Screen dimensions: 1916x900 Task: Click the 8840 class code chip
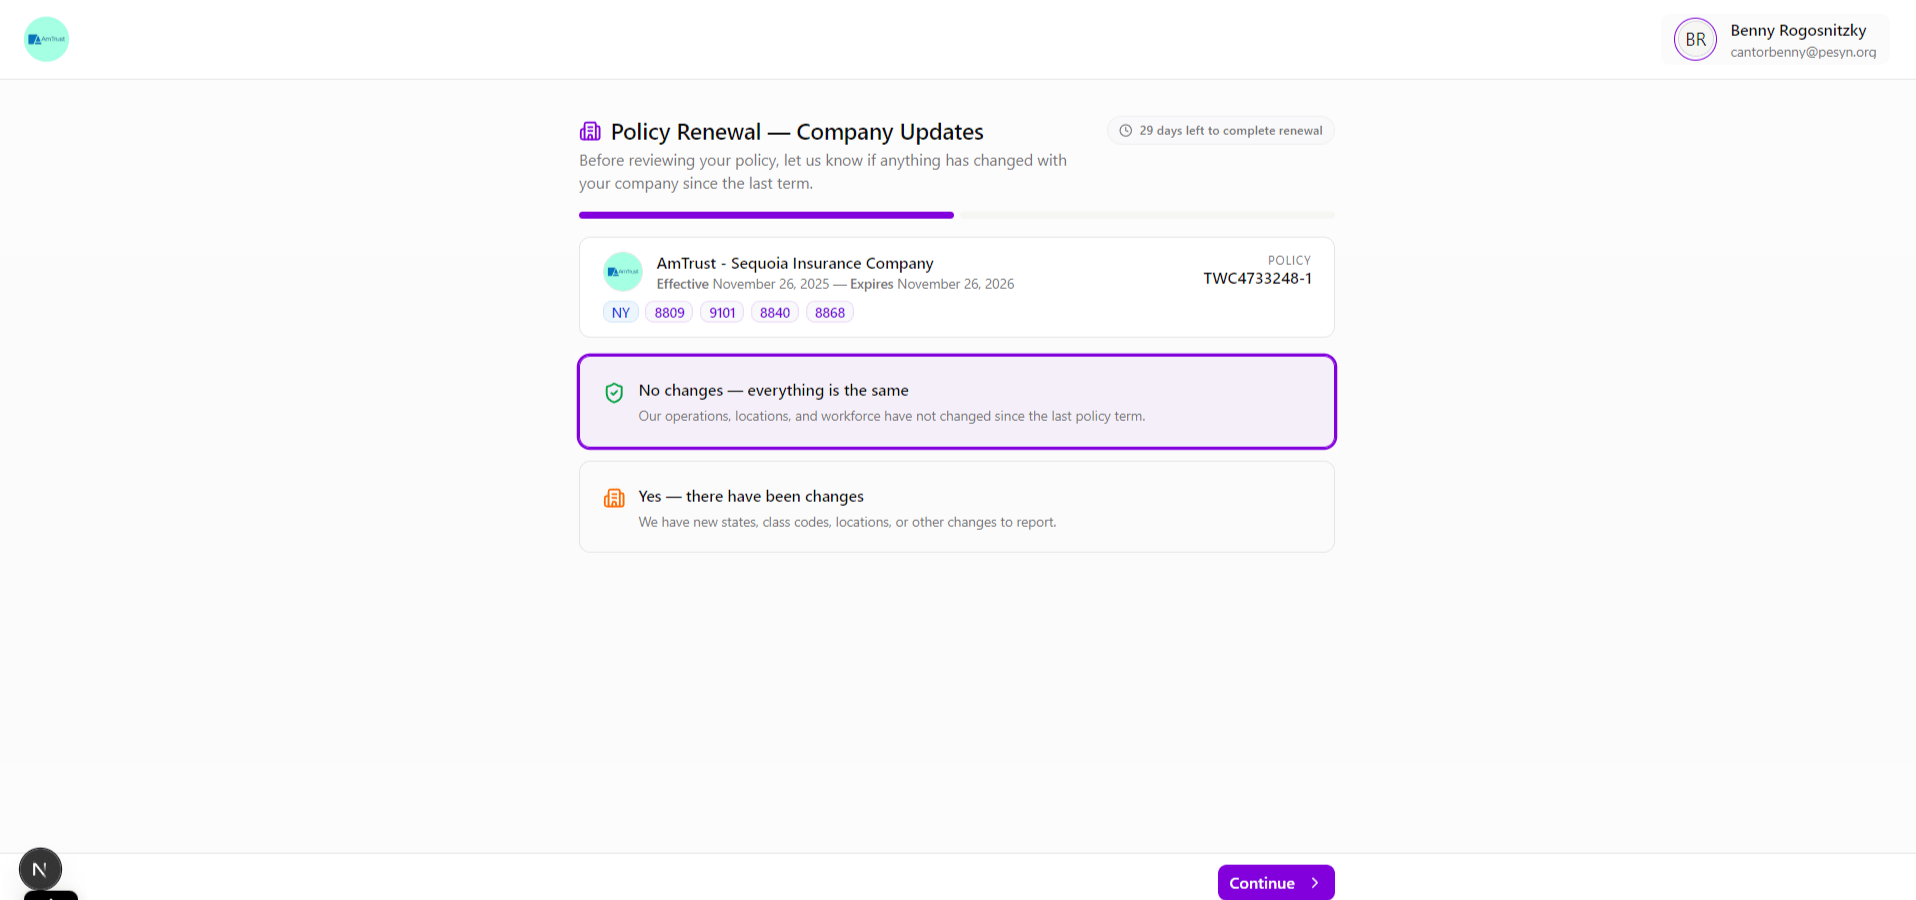[x=774, y=311]
